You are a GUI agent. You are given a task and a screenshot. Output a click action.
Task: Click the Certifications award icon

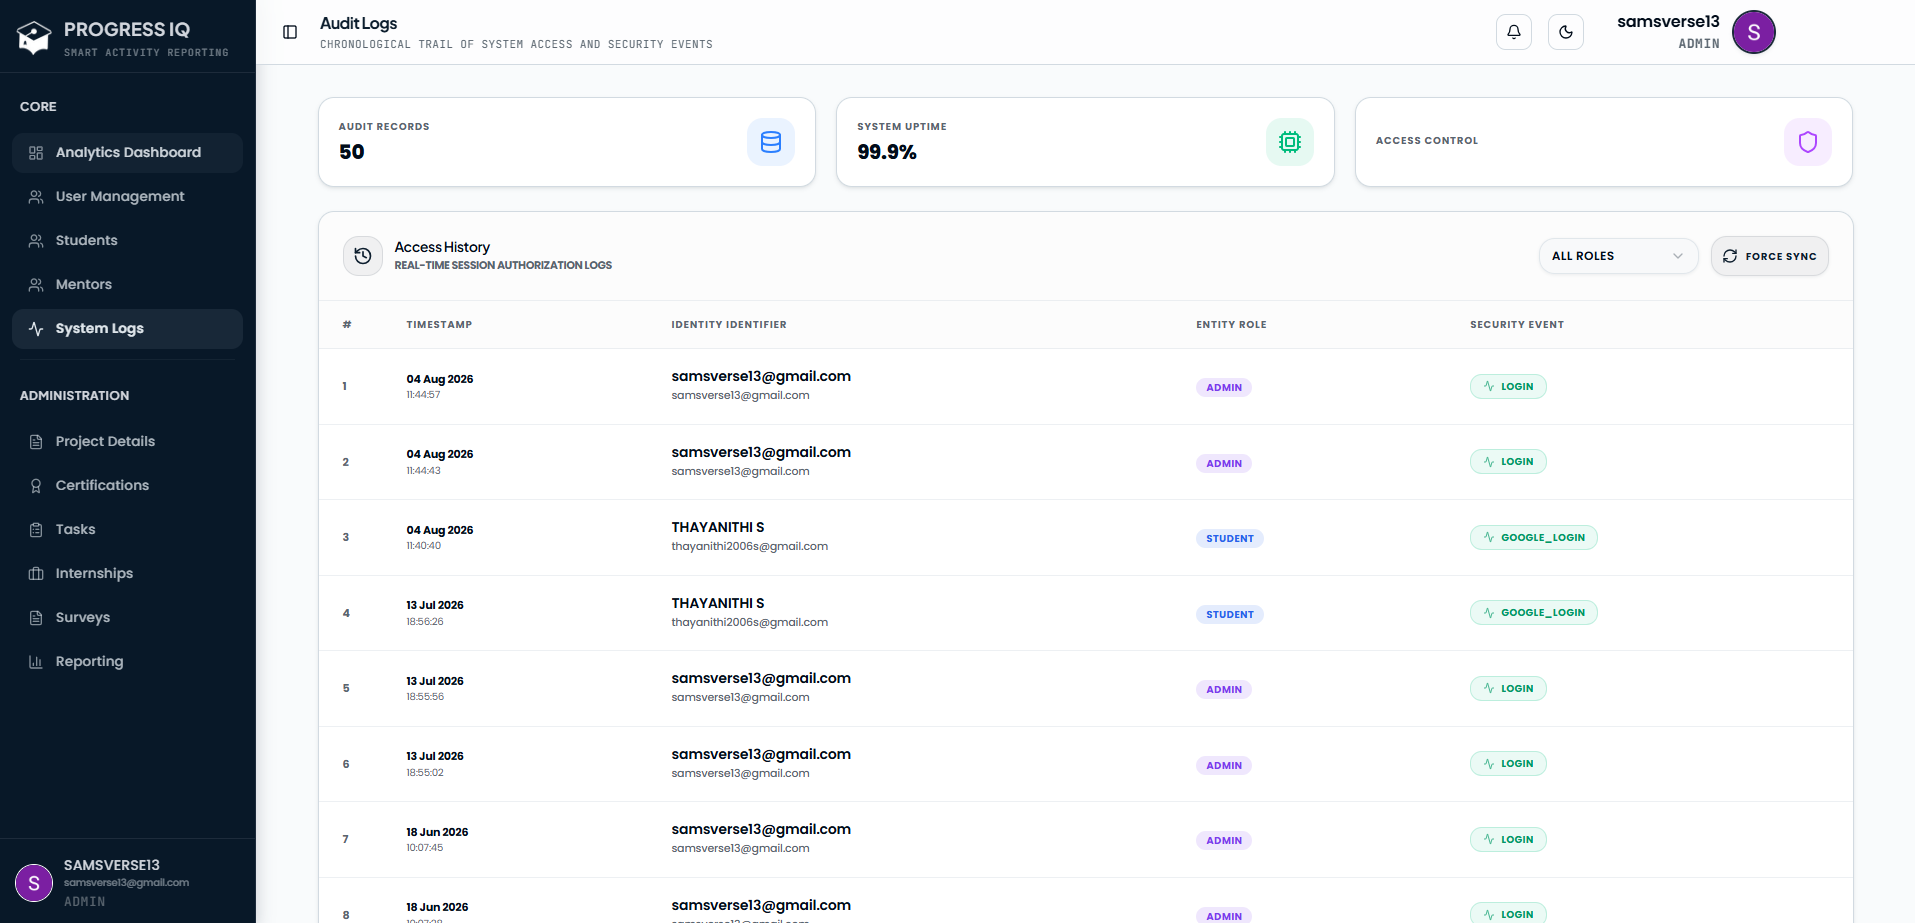pos(36,486)
